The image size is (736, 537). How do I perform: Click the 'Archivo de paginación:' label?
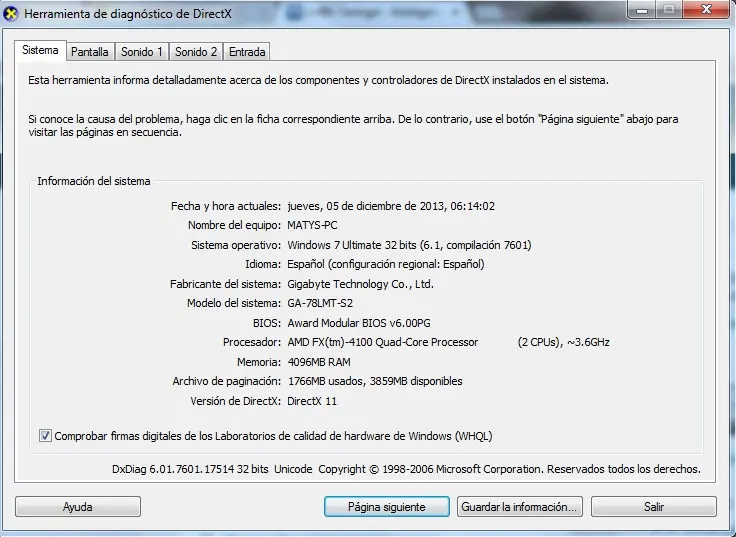coord(227,381)
